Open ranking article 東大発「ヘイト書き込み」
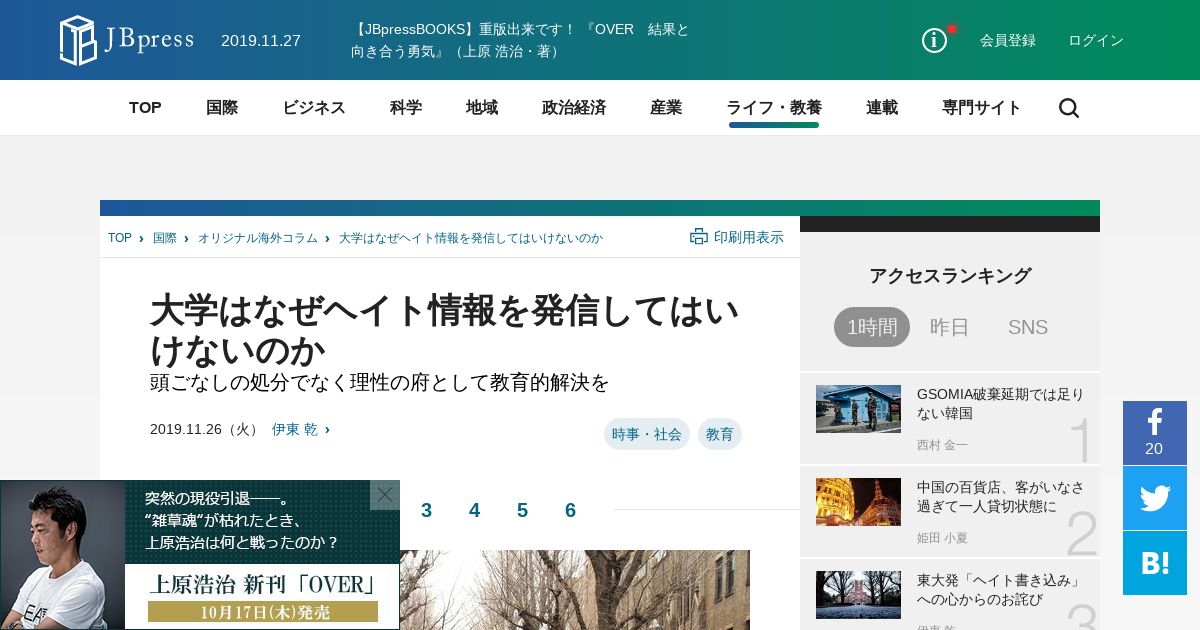 pos(1000,590)
